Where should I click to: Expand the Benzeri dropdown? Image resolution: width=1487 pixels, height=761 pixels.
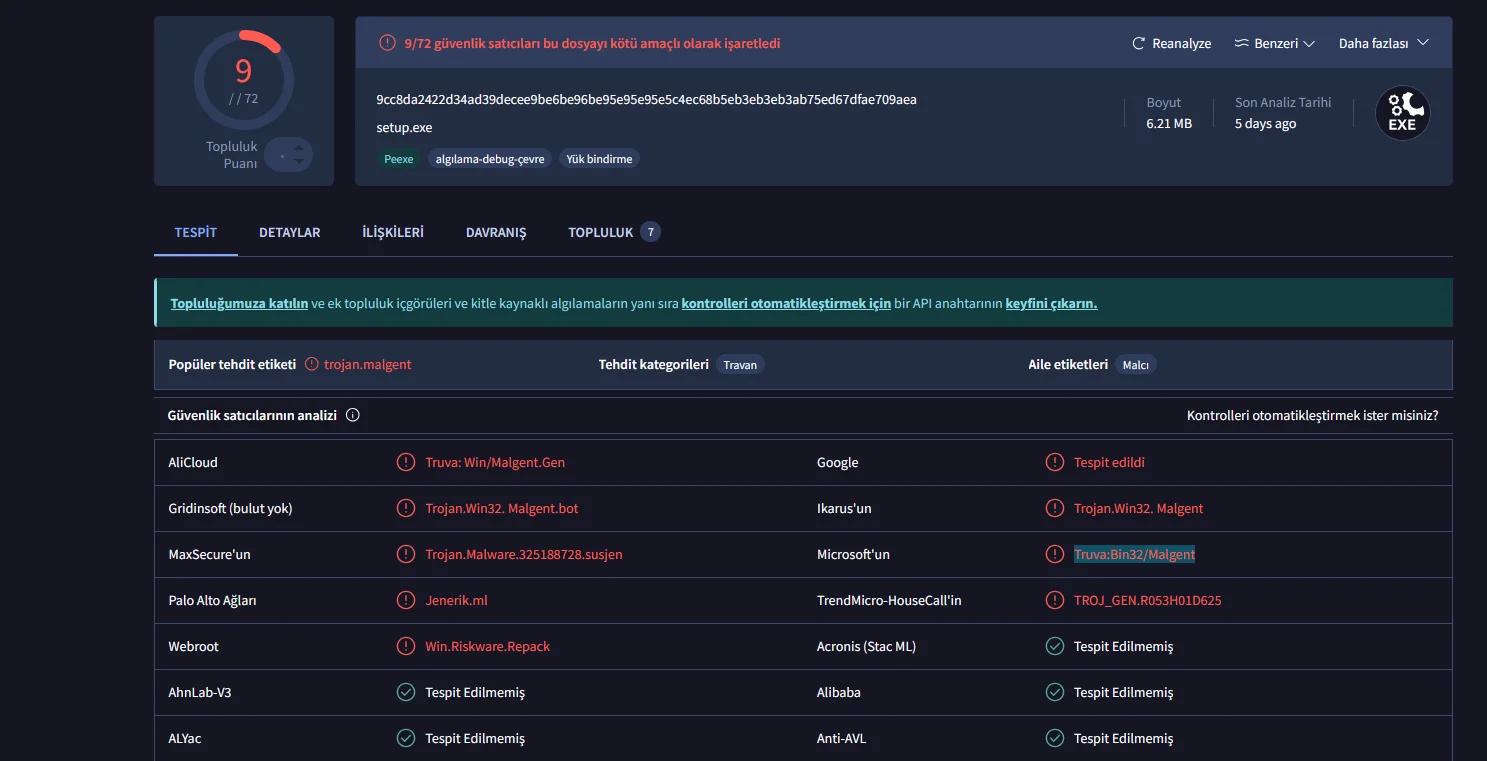pos(1274,44)
